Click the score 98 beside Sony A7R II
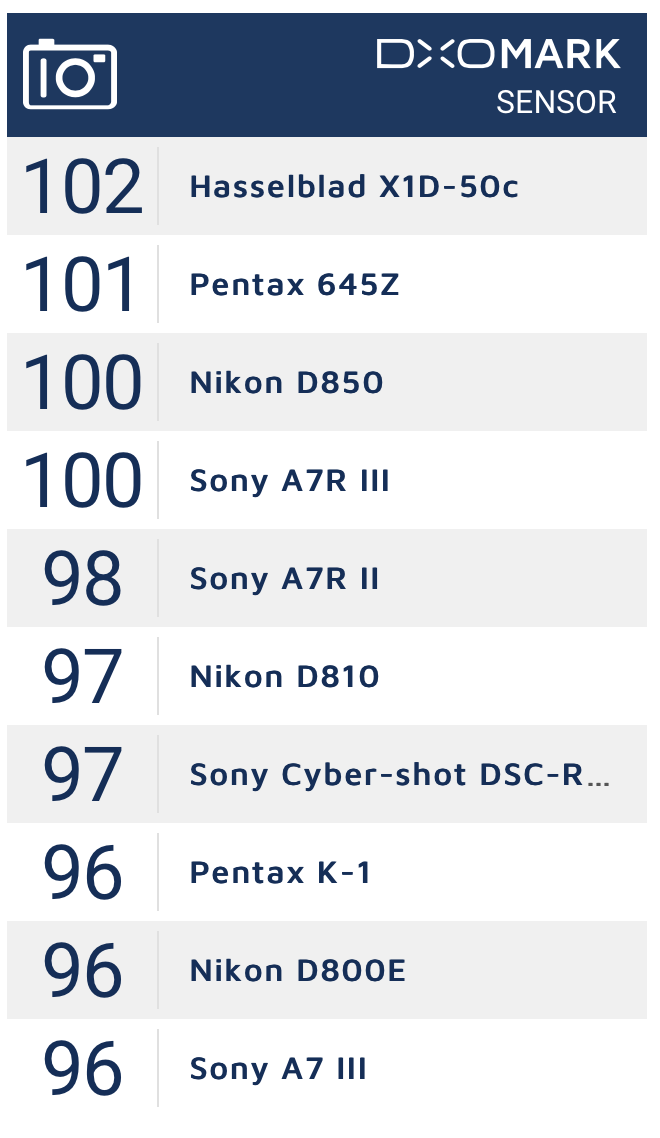This screenshot has width=660, height=1138. point(82,578)
